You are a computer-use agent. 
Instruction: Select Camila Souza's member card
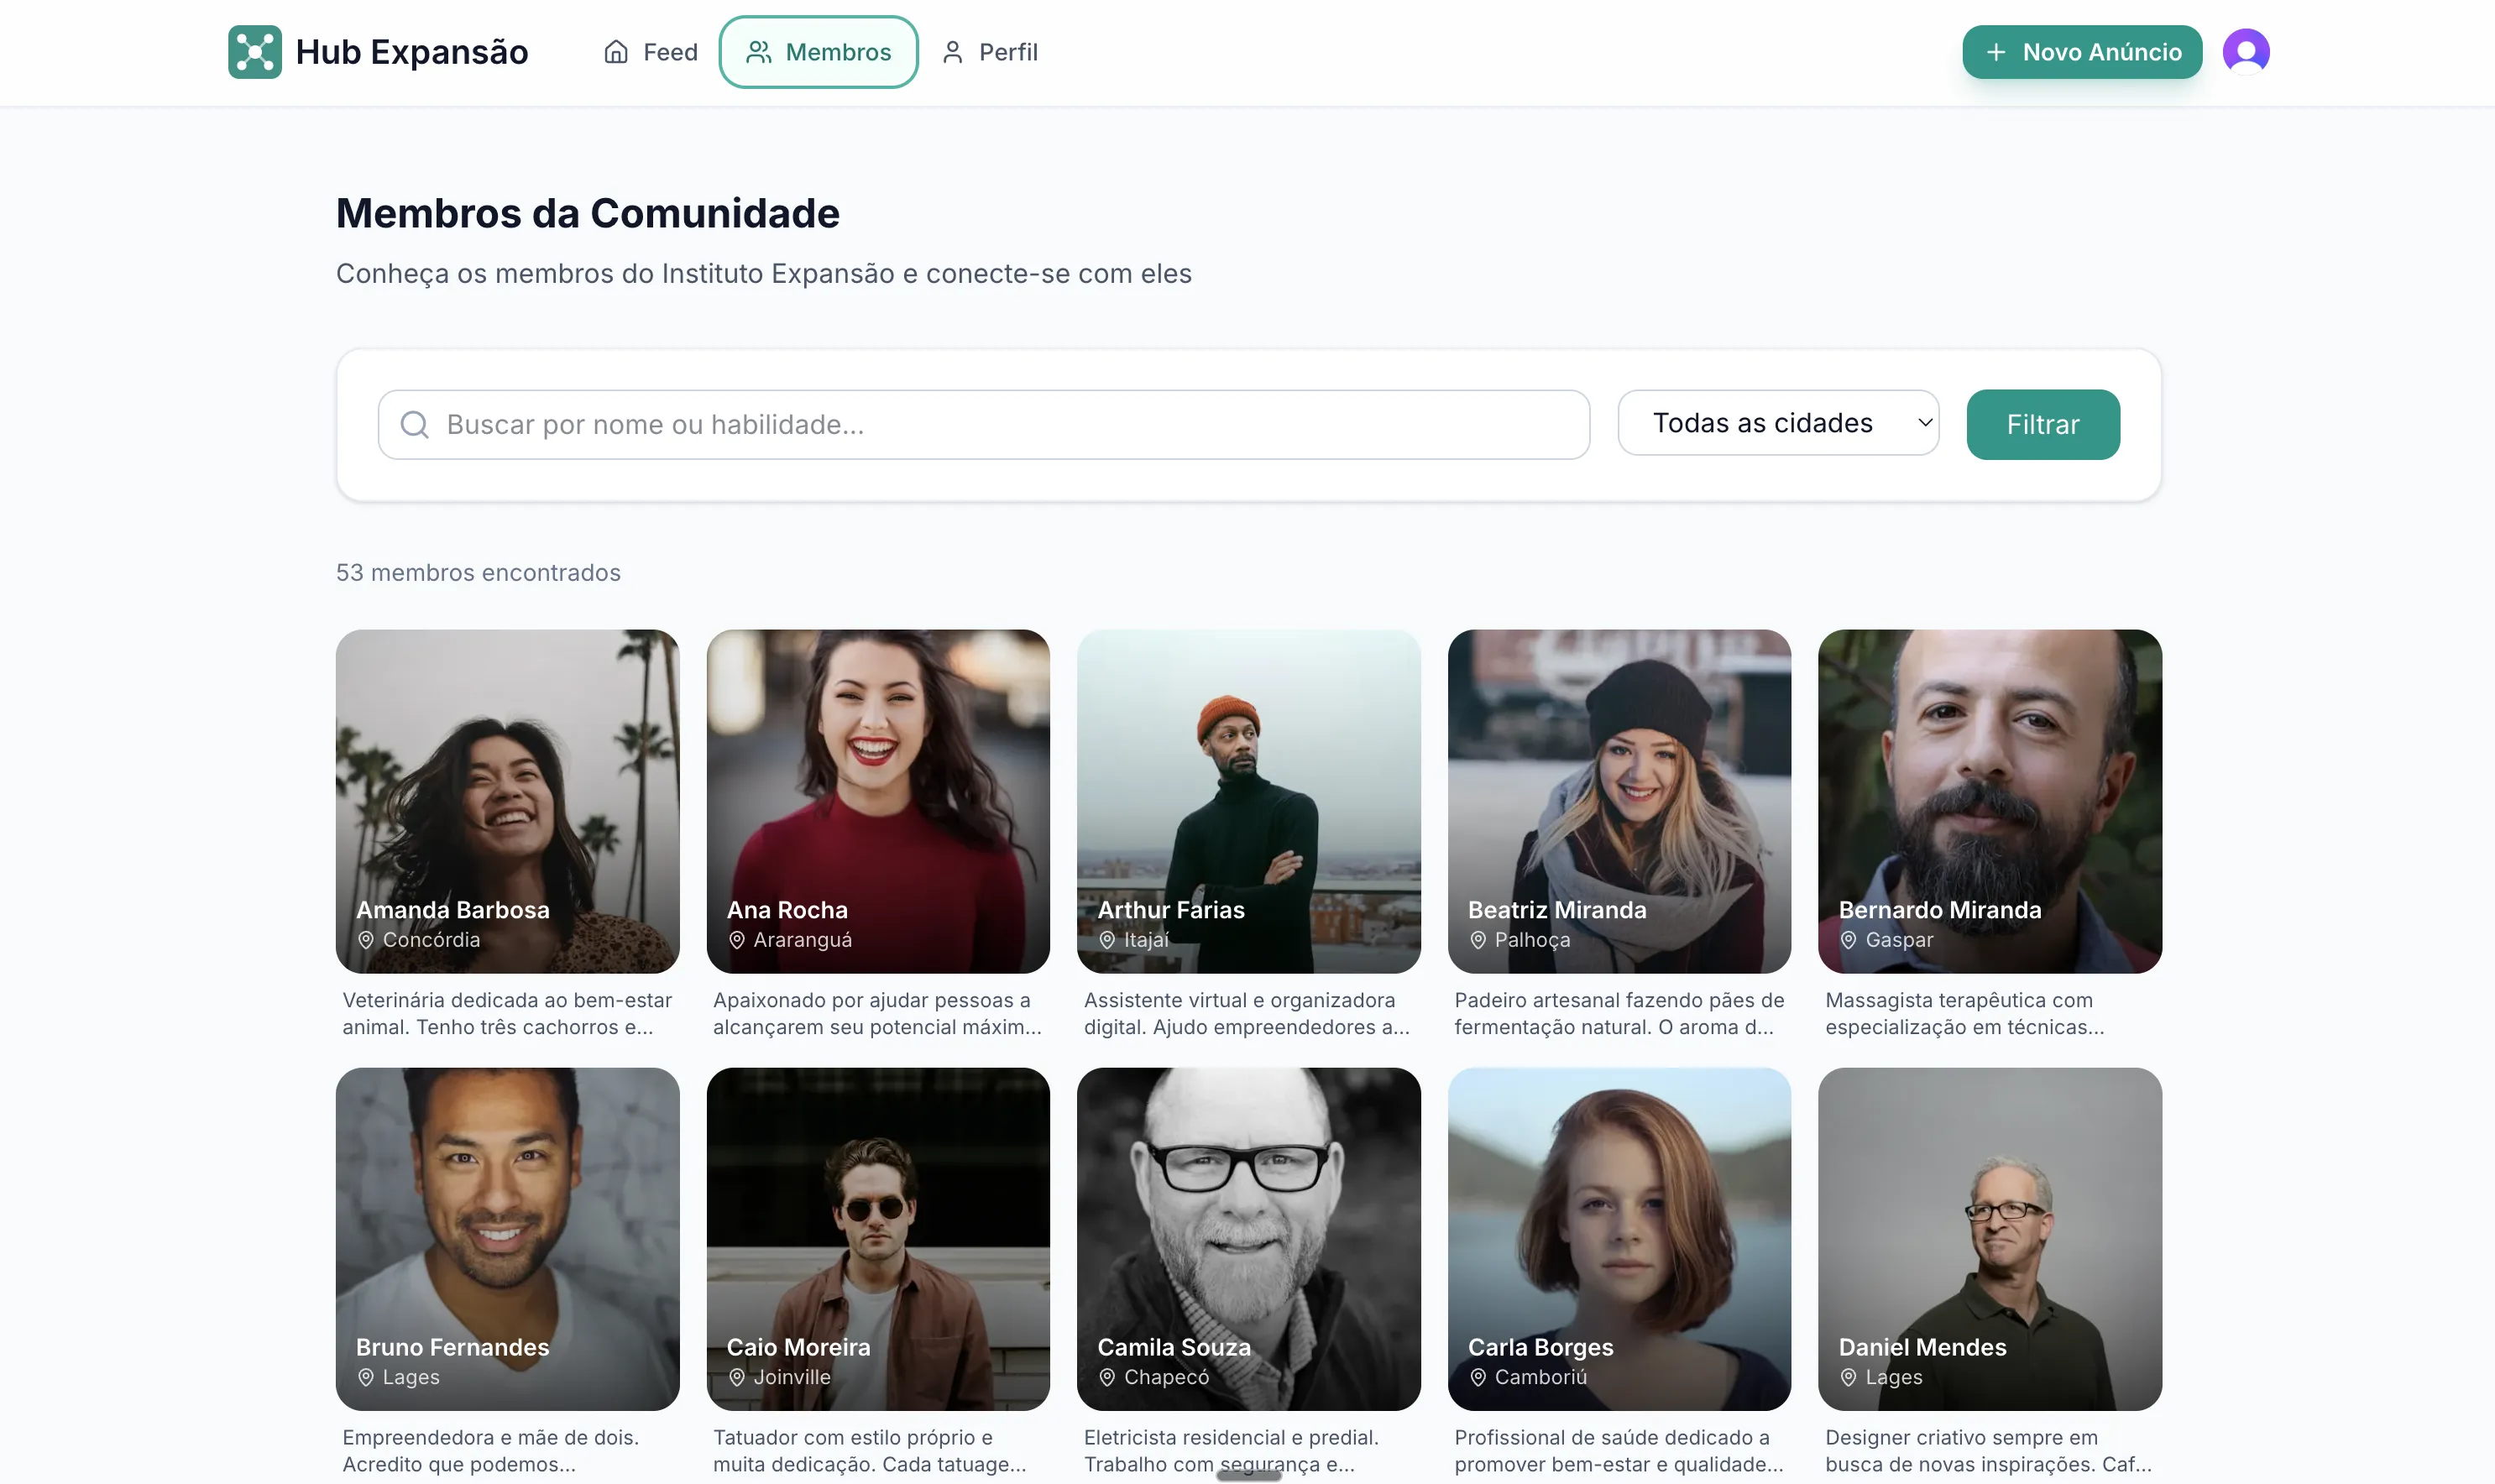point(1248,1238)
